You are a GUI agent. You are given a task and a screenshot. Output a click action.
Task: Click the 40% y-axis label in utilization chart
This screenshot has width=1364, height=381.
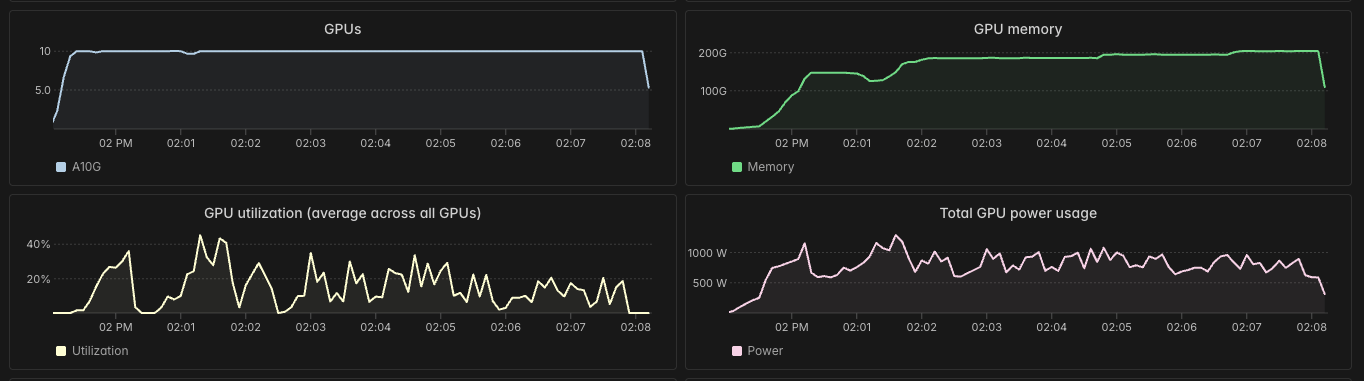39,244
